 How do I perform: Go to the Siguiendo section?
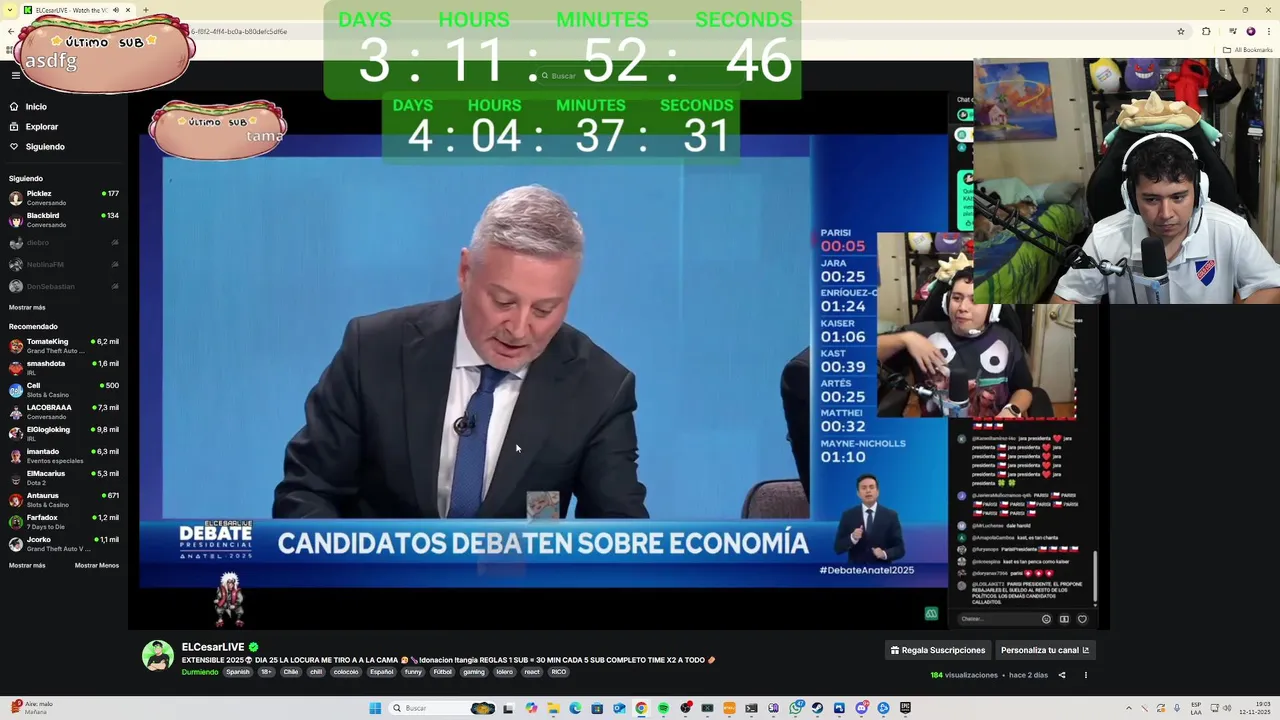point(44,147)
